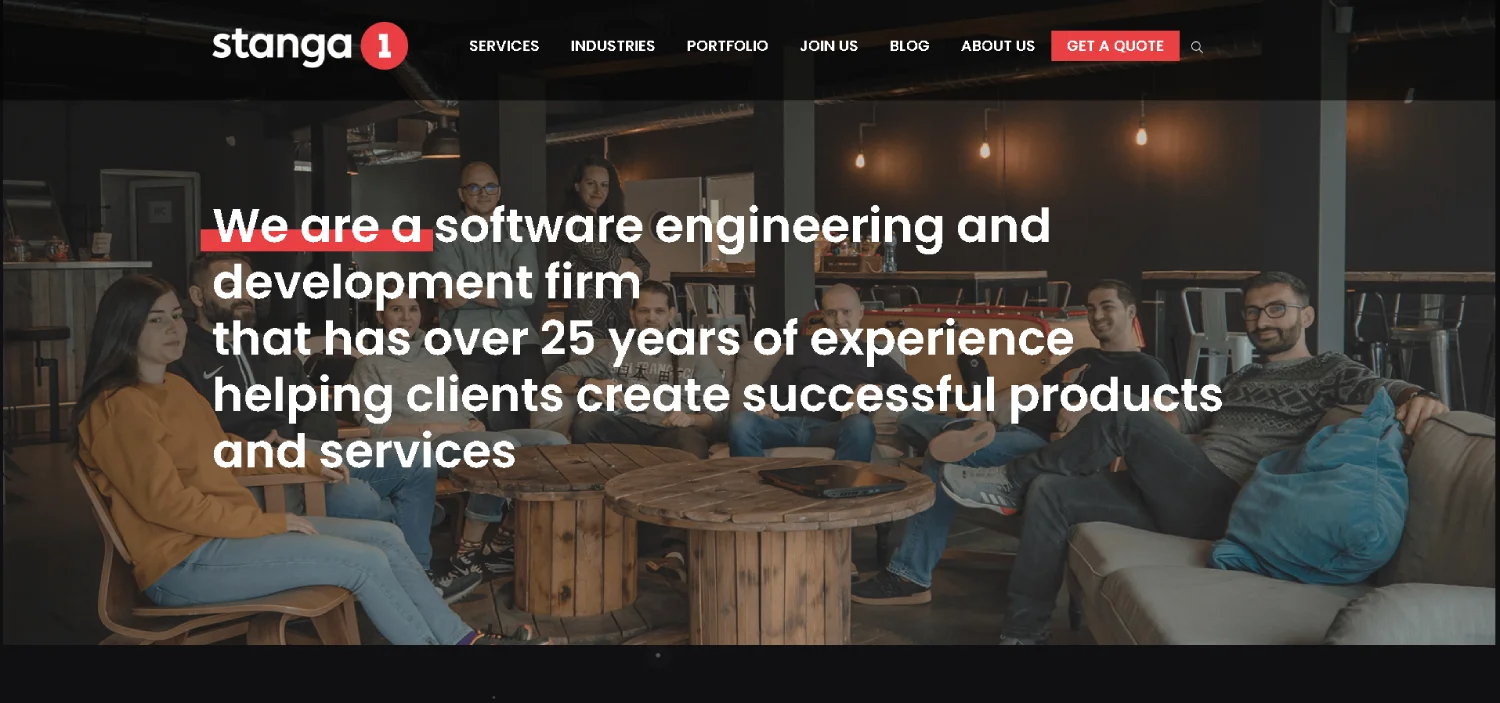
Task: Open the Industries menu
Action: [613, 46]
